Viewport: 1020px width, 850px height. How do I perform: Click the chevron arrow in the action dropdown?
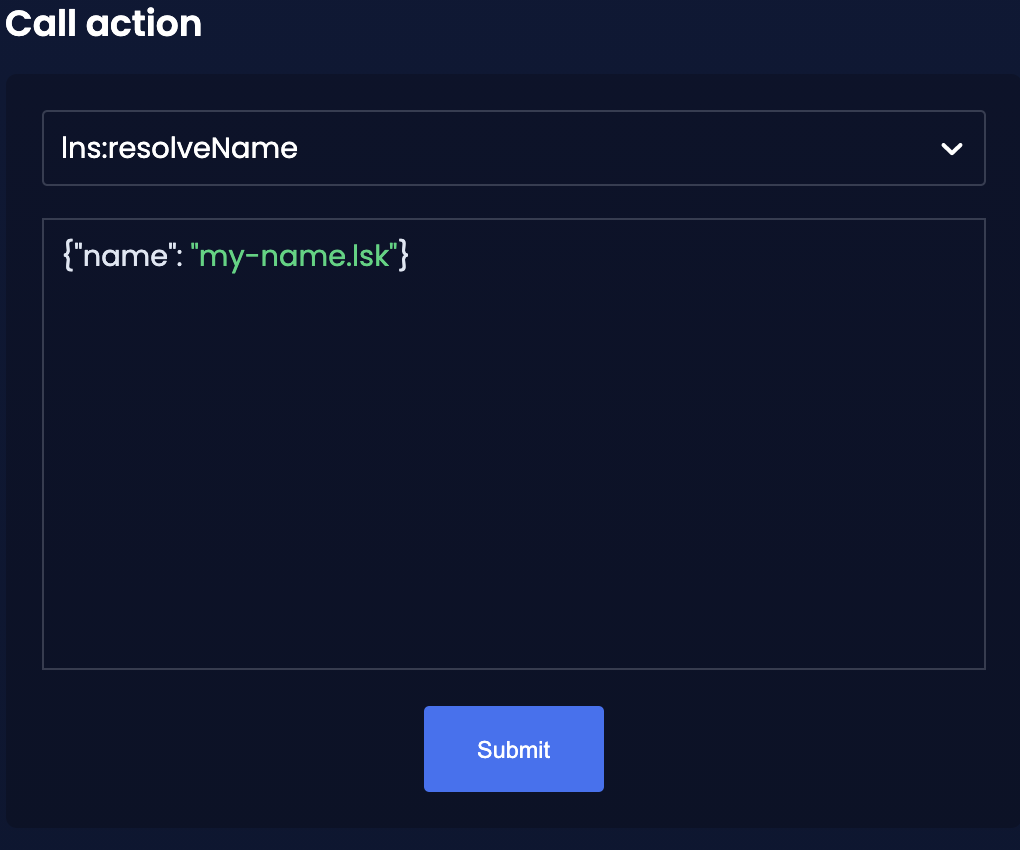click(x=951, y=149)
